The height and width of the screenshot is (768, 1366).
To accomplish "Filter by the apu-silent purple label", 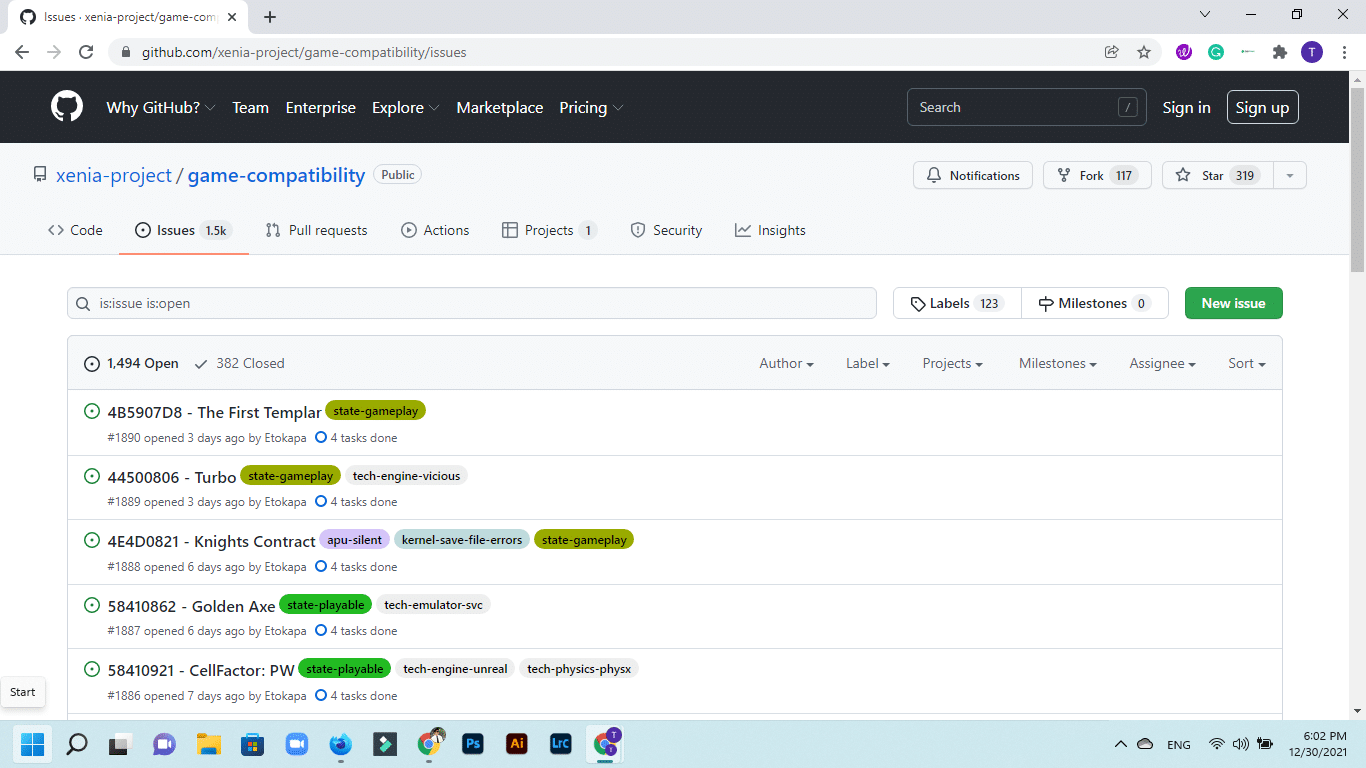I will [354, 540].
